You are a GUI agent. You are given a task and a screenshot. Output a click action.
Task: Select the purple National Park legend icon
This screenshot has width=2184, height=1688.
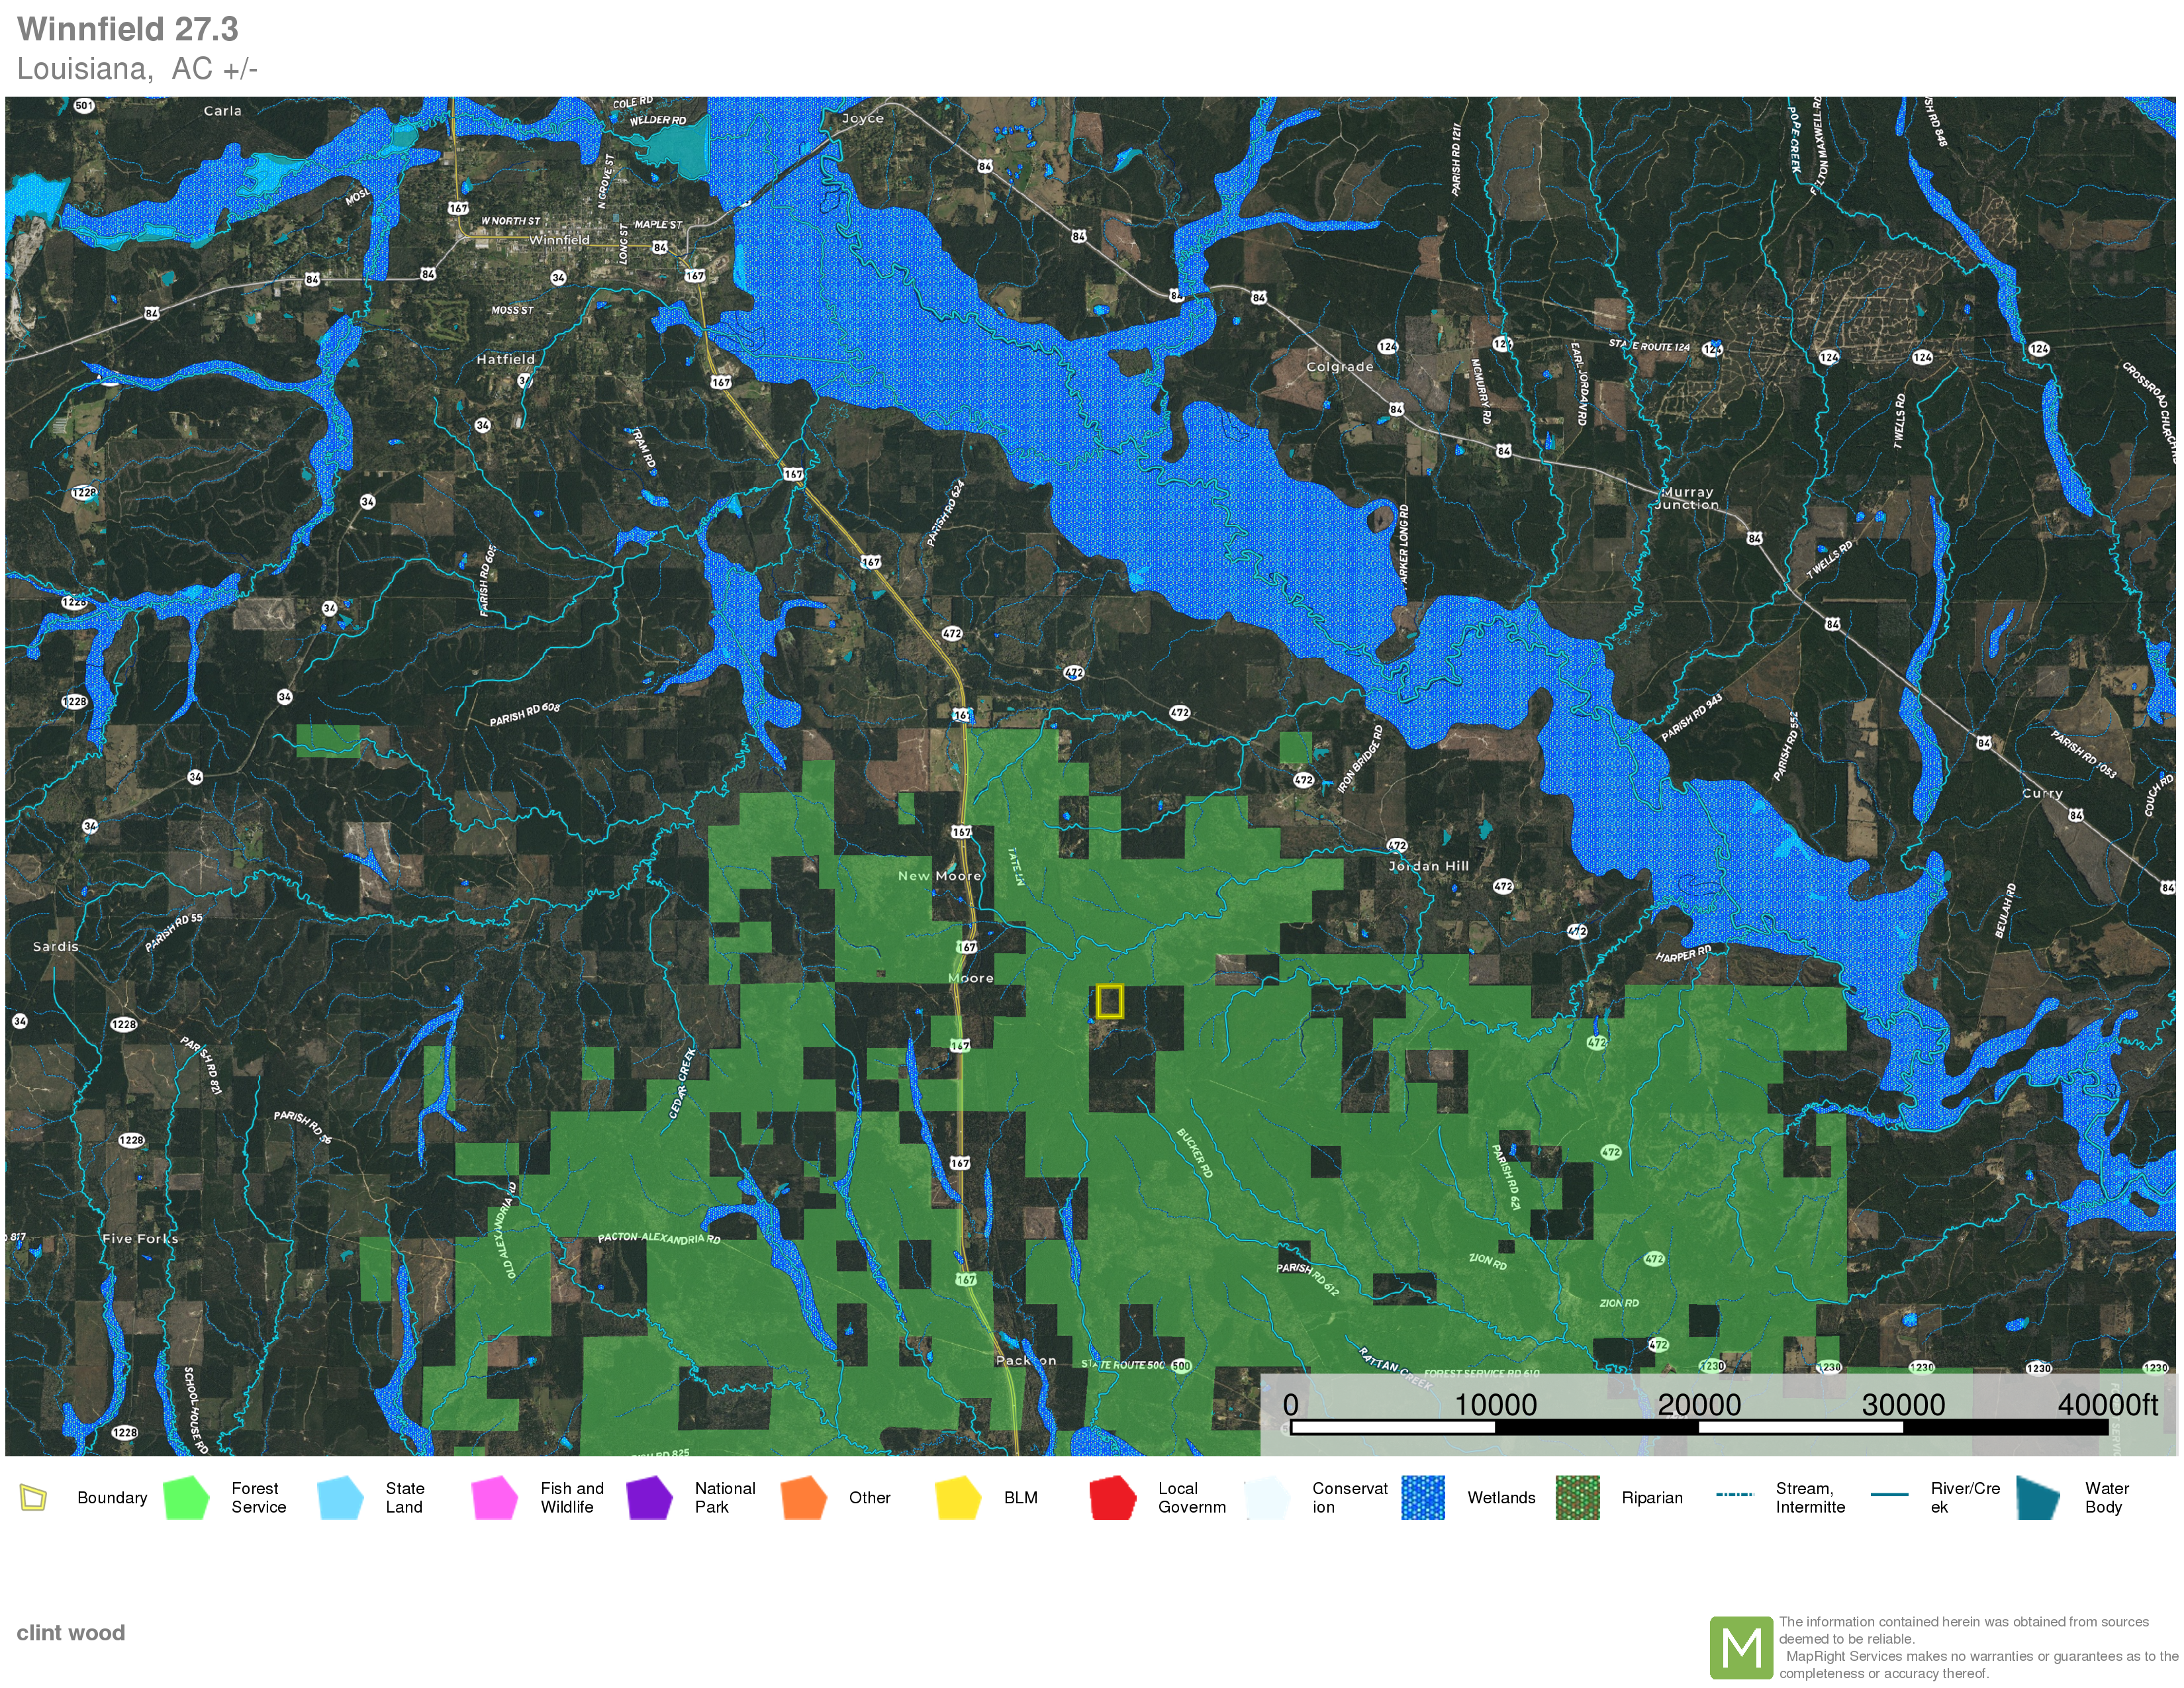coord(649,1497)
